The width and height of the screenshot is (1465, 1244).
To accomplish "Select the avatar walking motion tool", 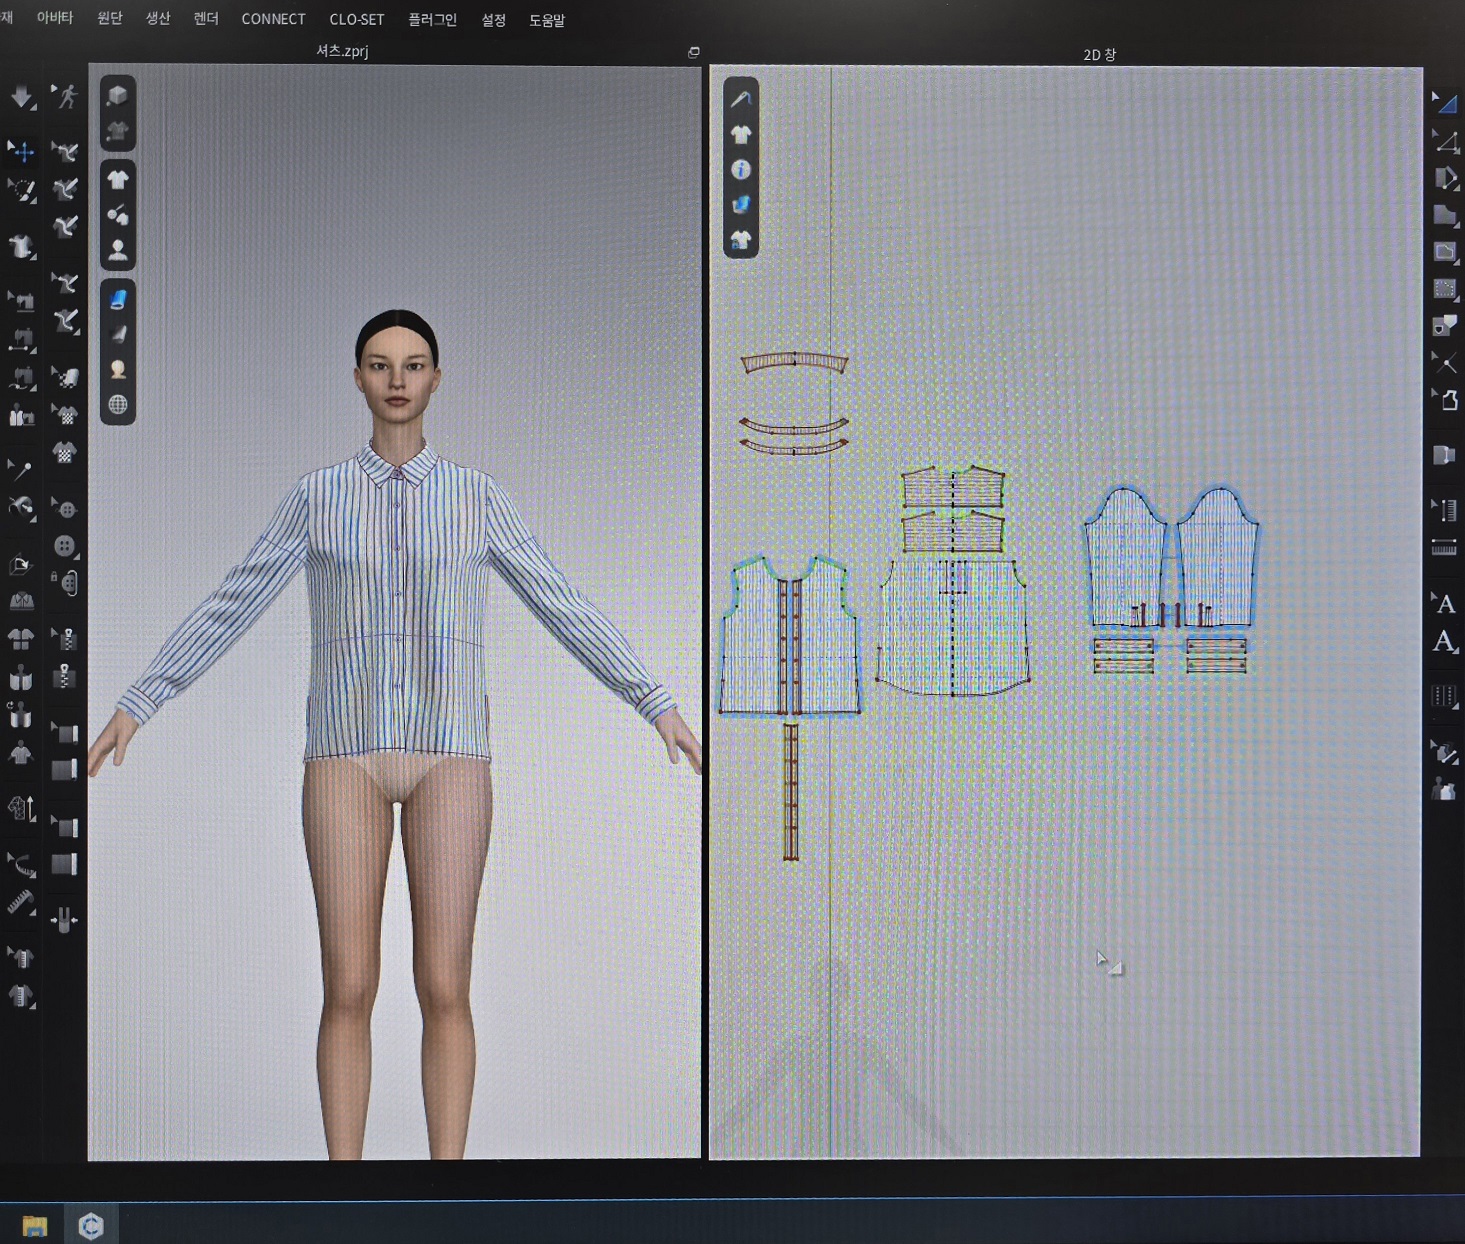I will [x=66, y=97].
